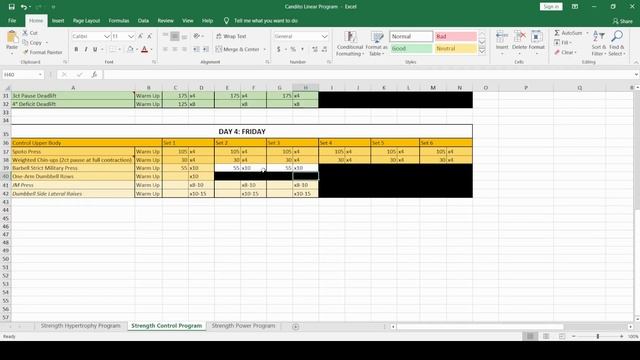Click the Insert Function fx icon
Image resolution: width=640 pixels, height=360 pixels.
coord(94,75)
